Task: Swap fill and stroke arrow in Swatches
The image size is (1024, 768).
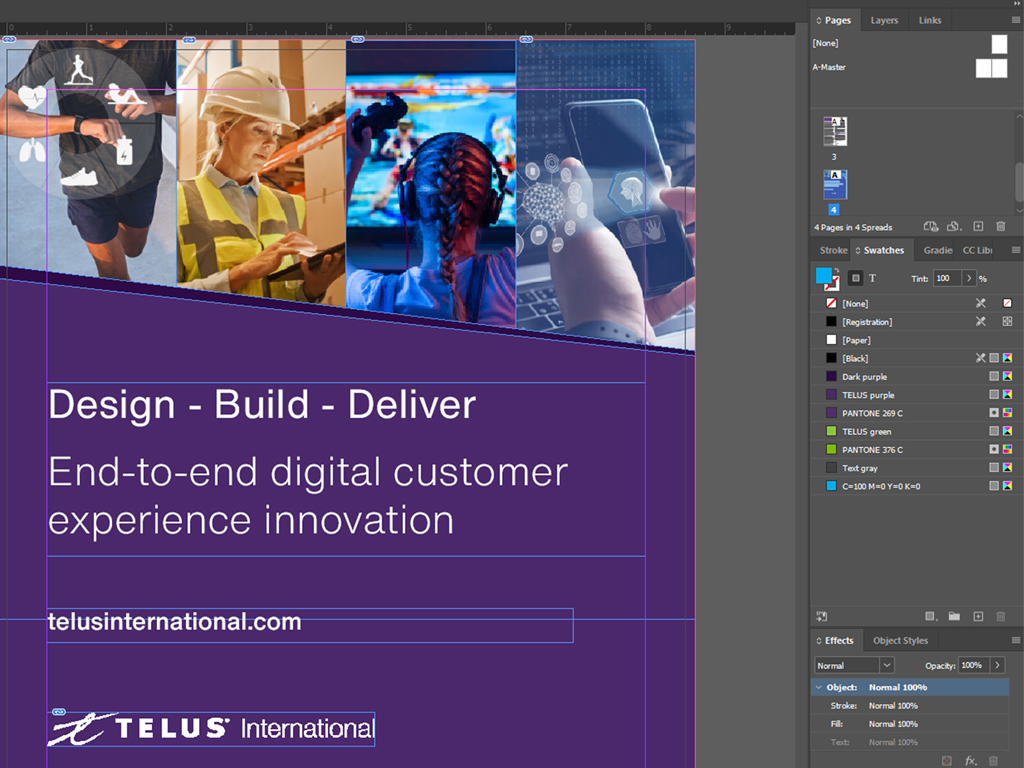Action: 837,270
